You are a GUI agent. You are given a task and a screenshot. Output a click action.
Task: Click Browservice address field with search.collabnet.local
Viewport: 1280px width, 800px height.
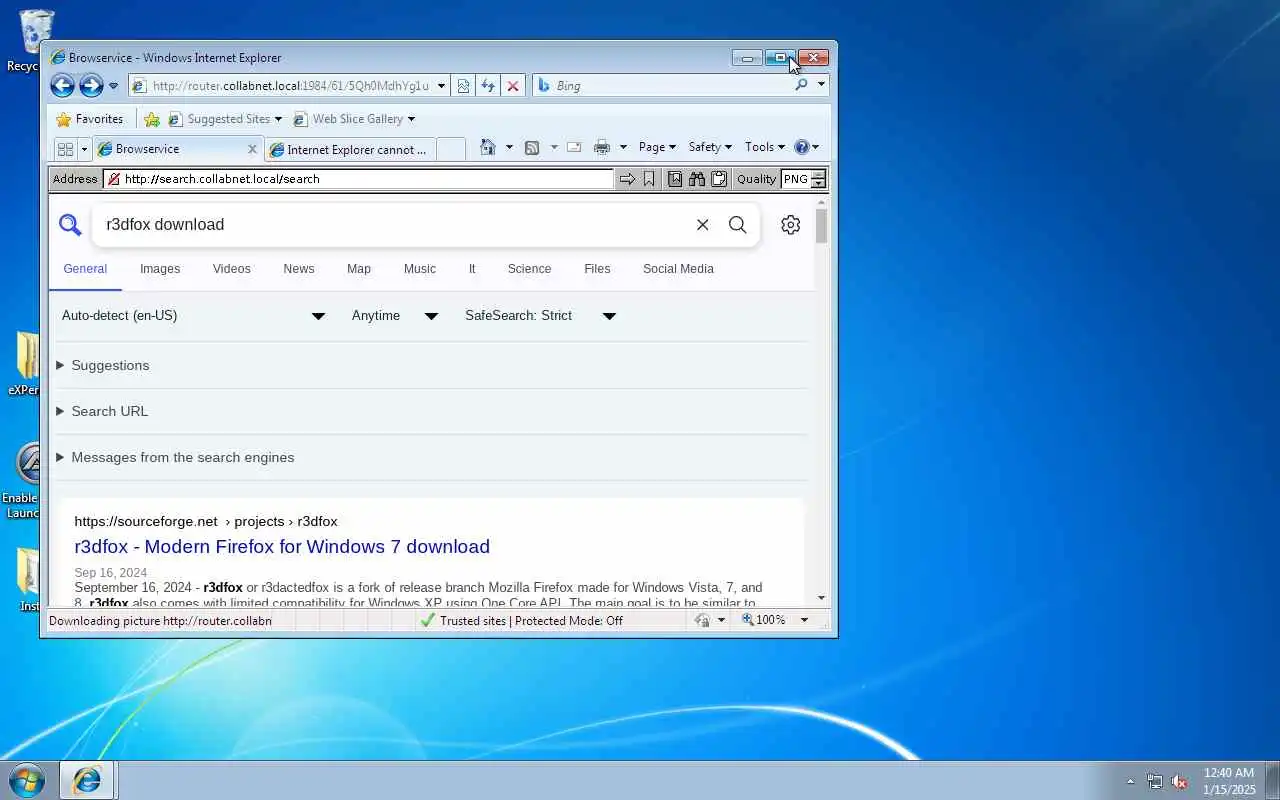pyautogui.click(x=358, y=179)
